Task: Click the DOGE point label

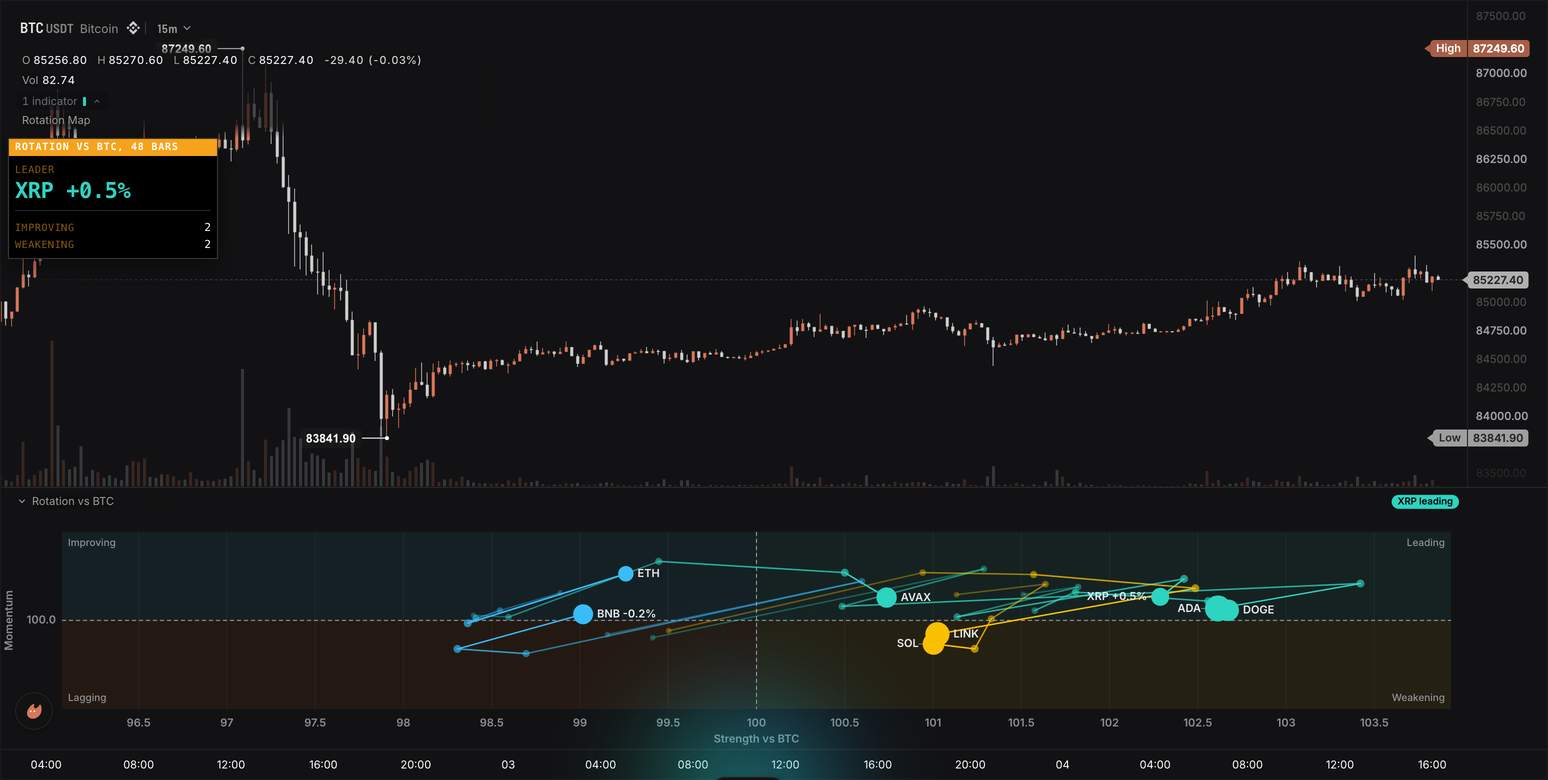Action: [1258, 610]
